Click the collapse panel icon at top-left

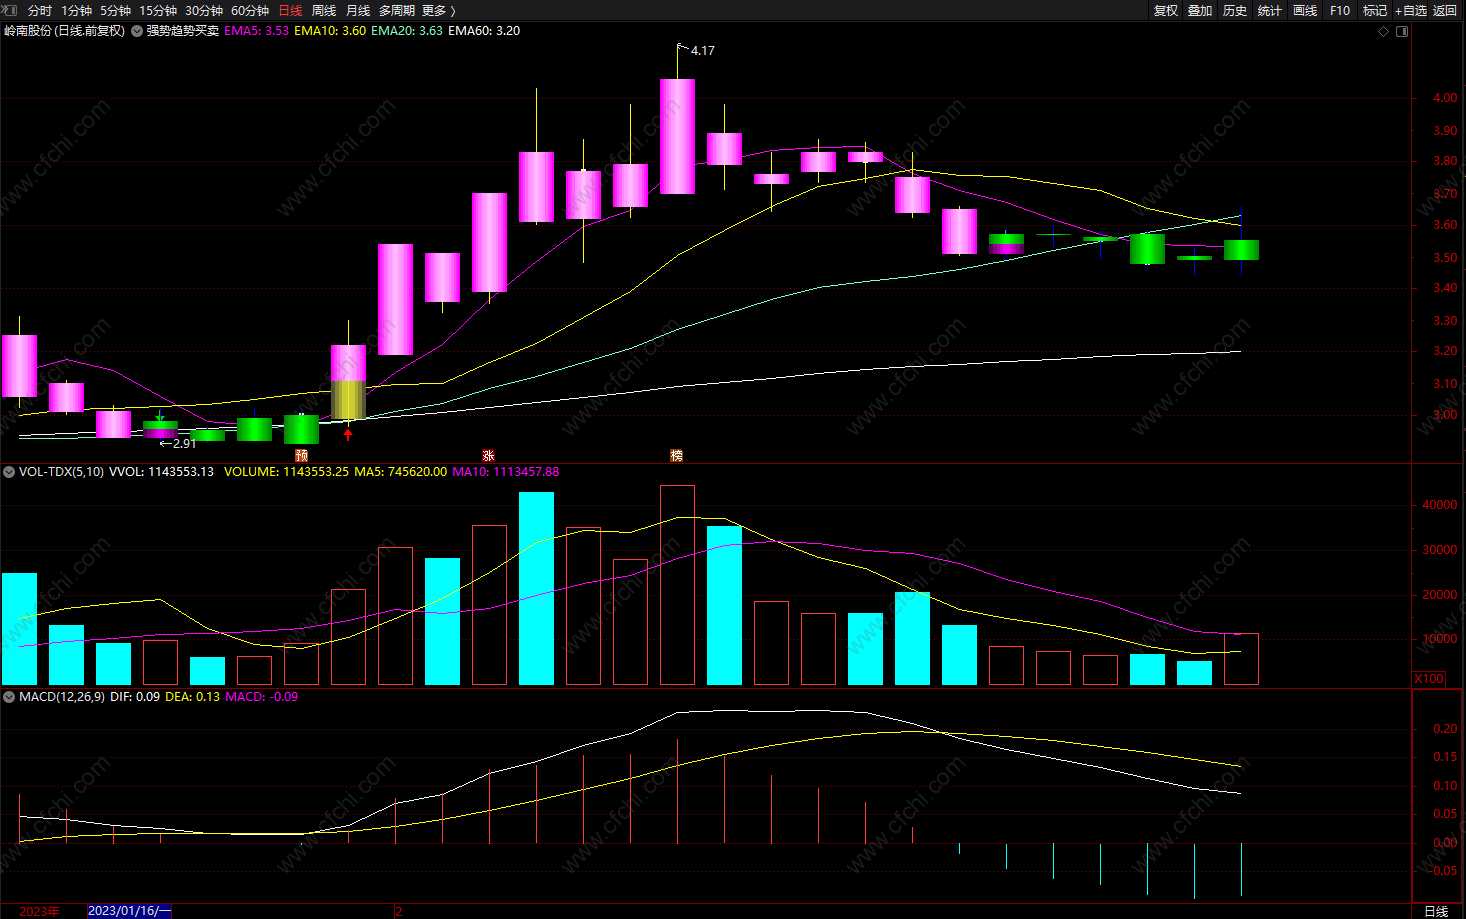(x=10, y=10)
